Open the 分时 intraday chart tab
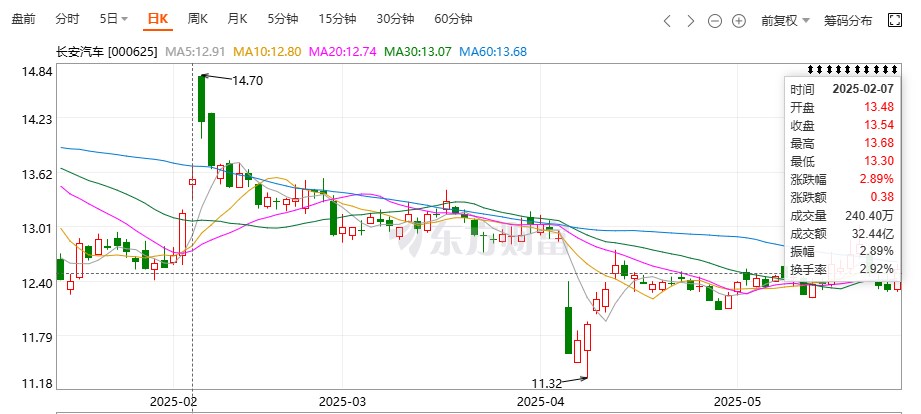Viewport: 921px width, 414px height. pyautogui.click(x=67, y=19)
